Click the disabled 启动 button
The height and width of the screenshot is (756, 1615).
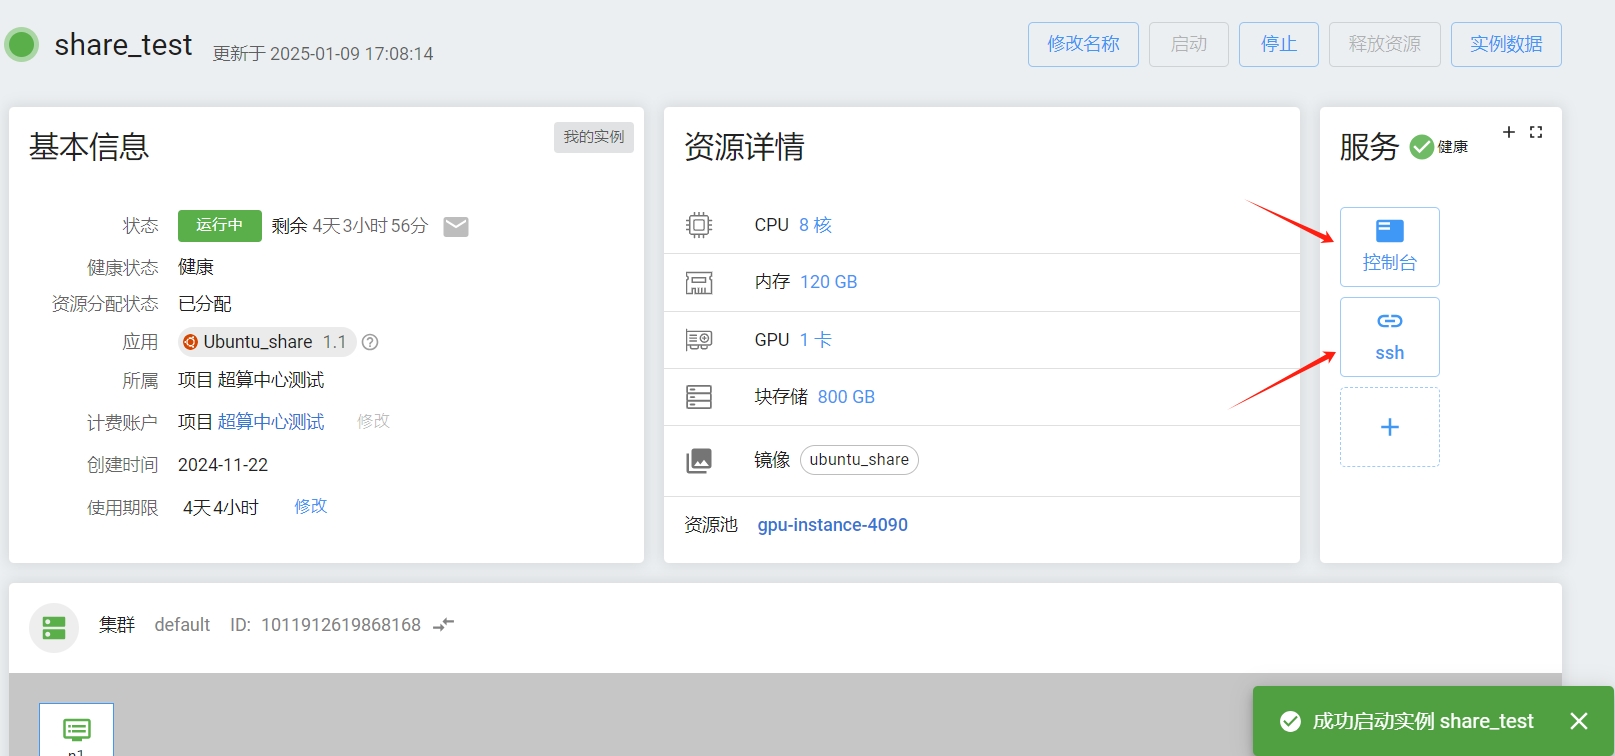pos(1189,44)
